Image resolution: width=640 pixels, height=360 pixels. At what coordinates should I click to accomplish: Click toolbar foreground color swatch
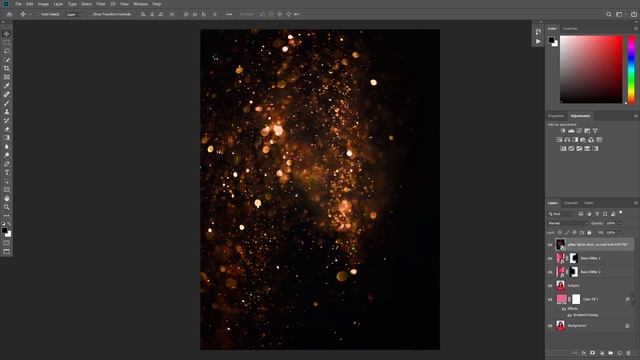tap(5, 231)
